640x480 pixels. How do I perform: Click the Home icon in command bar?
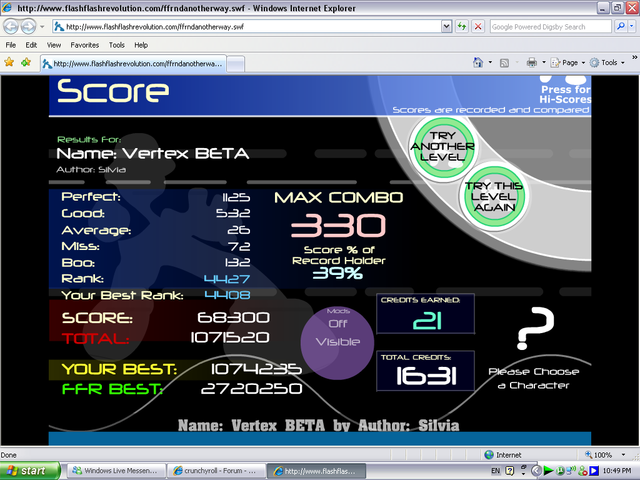pos(477,62)
